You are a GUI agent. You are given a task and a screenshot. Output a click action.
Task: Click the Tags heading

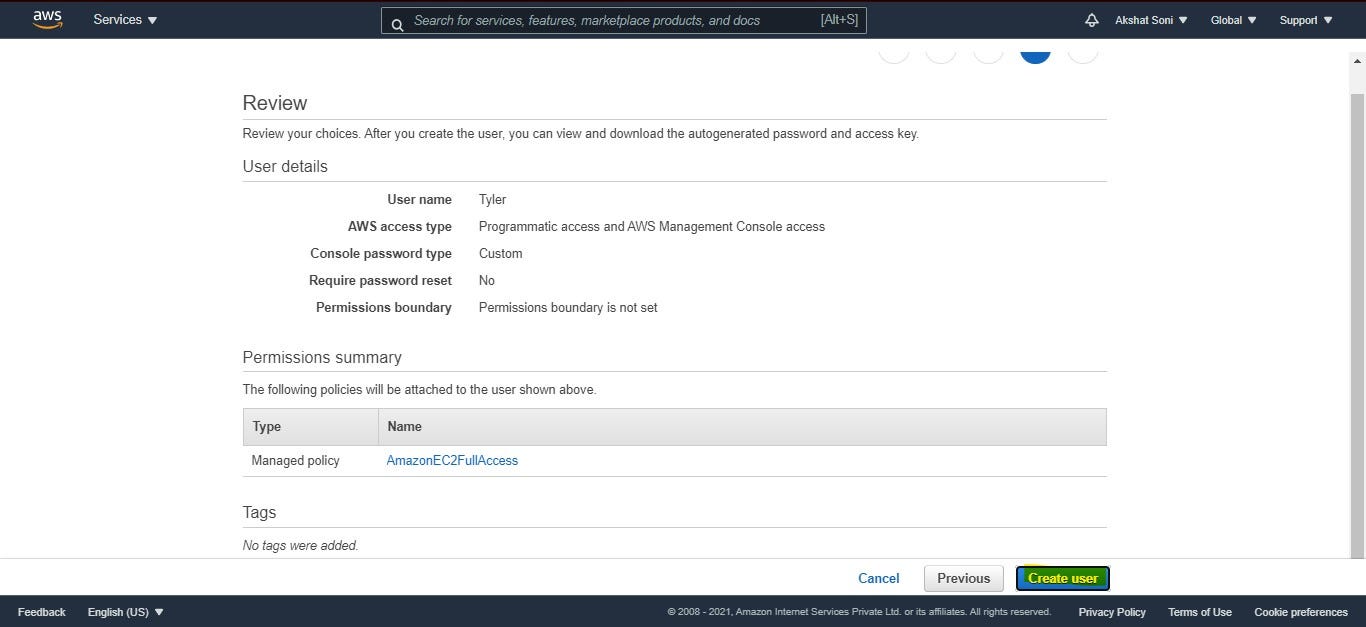[259, 513]
